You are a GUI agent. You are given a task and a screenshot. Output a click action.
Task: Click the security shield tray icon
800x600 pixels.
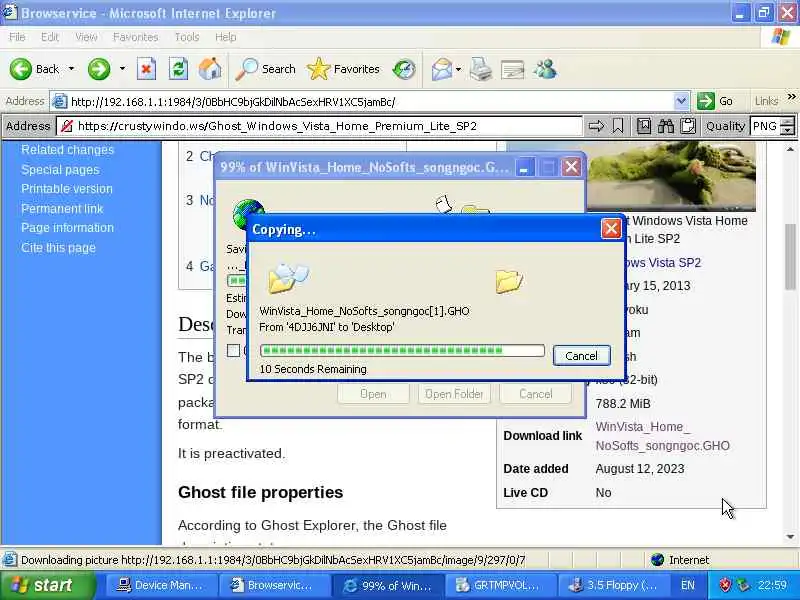(x=725, y=585)
